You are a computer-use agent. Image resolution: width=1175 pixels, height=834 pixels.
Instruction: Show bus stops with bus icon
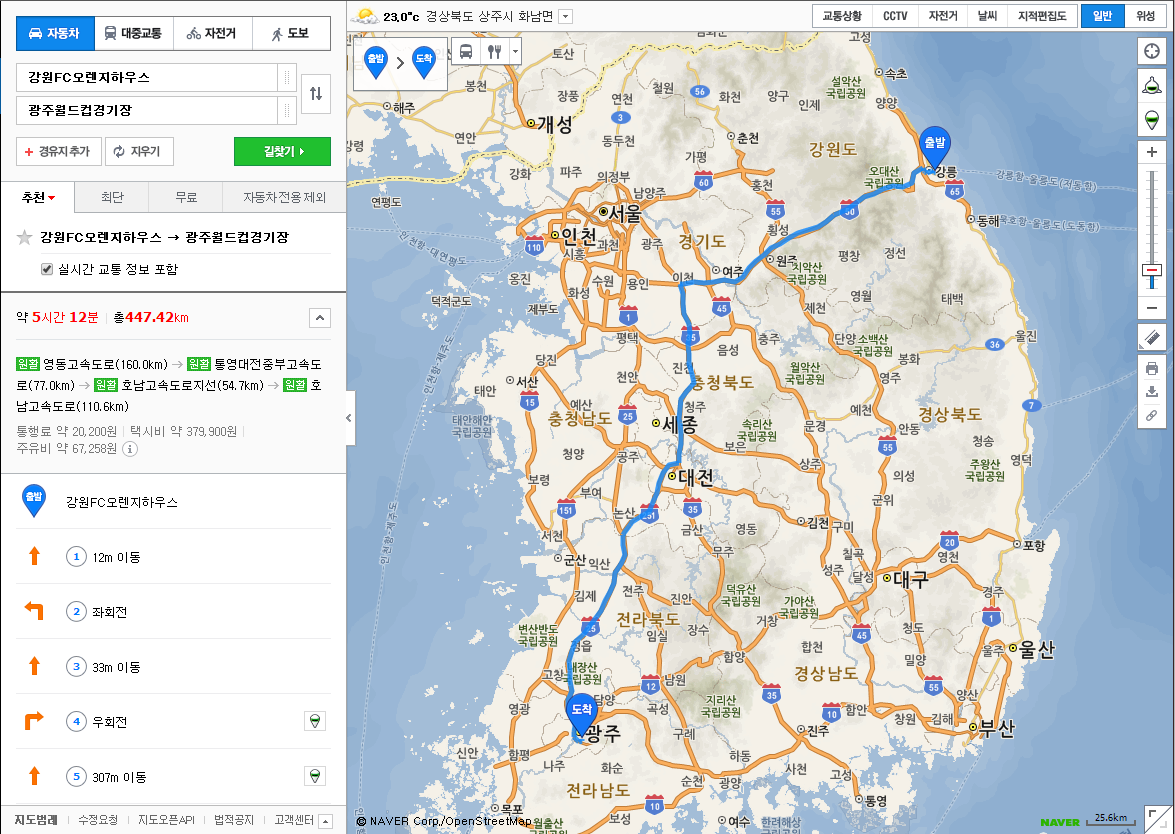(466, 52)
